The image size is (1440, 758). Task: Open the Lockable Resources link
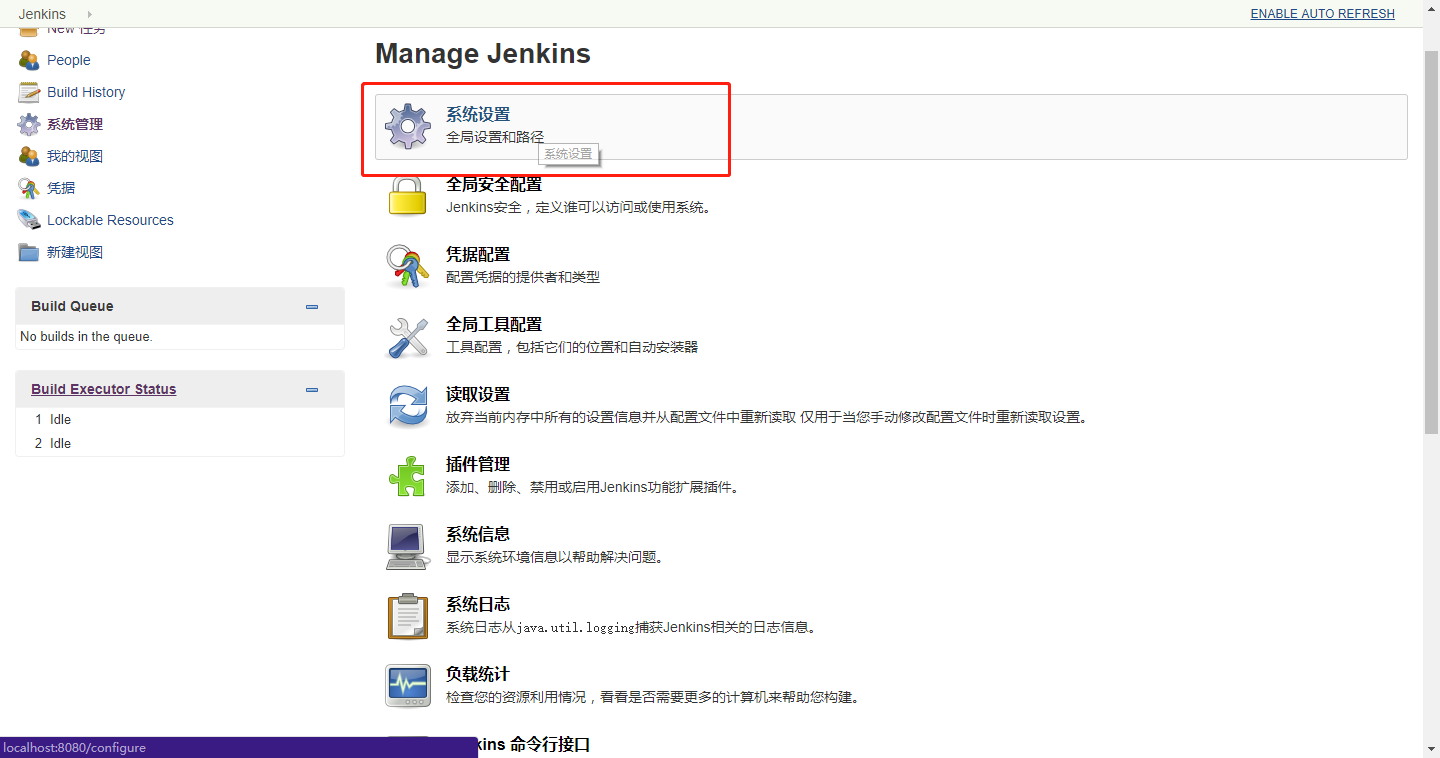click(x=110, y=220)
